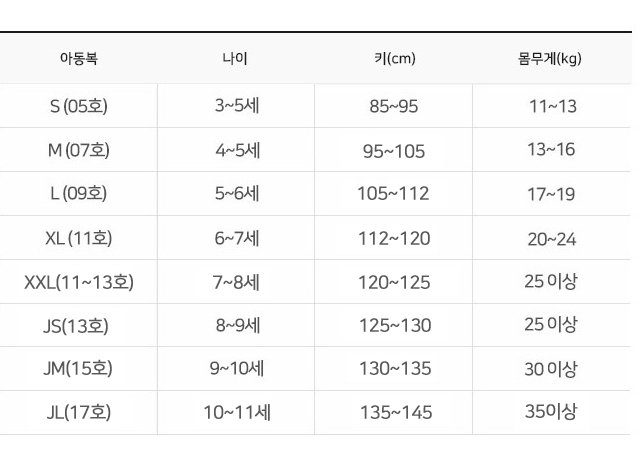The height and width of the screenshot is (471, 639).
Task: Click the 135~145 height cell
Action: pyautogui.click(x=396, y=412)
